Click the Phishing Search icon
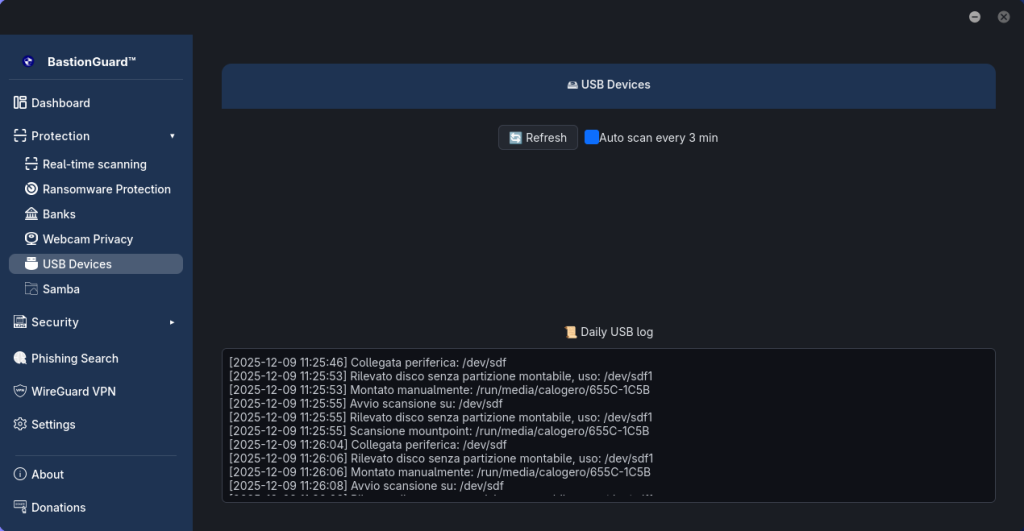 click(20, 358)
